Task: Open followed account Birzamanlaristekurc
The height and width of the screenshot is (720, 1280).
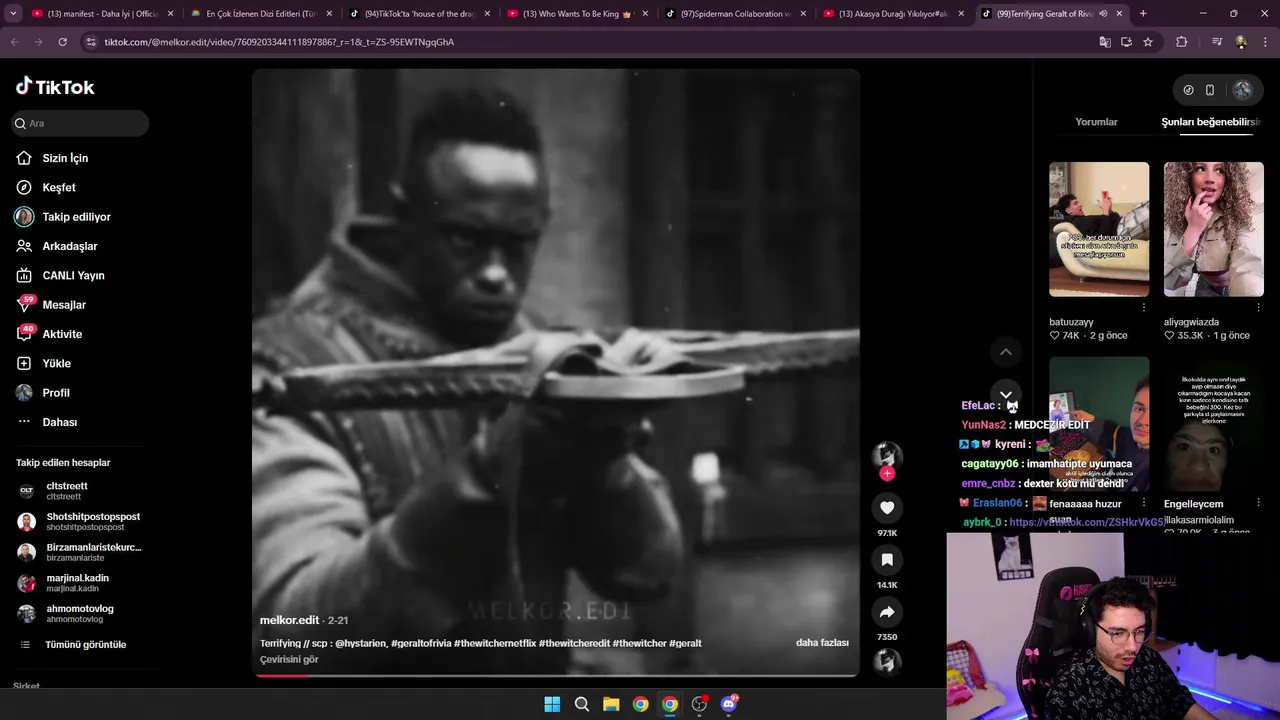Action: (93, 552)
